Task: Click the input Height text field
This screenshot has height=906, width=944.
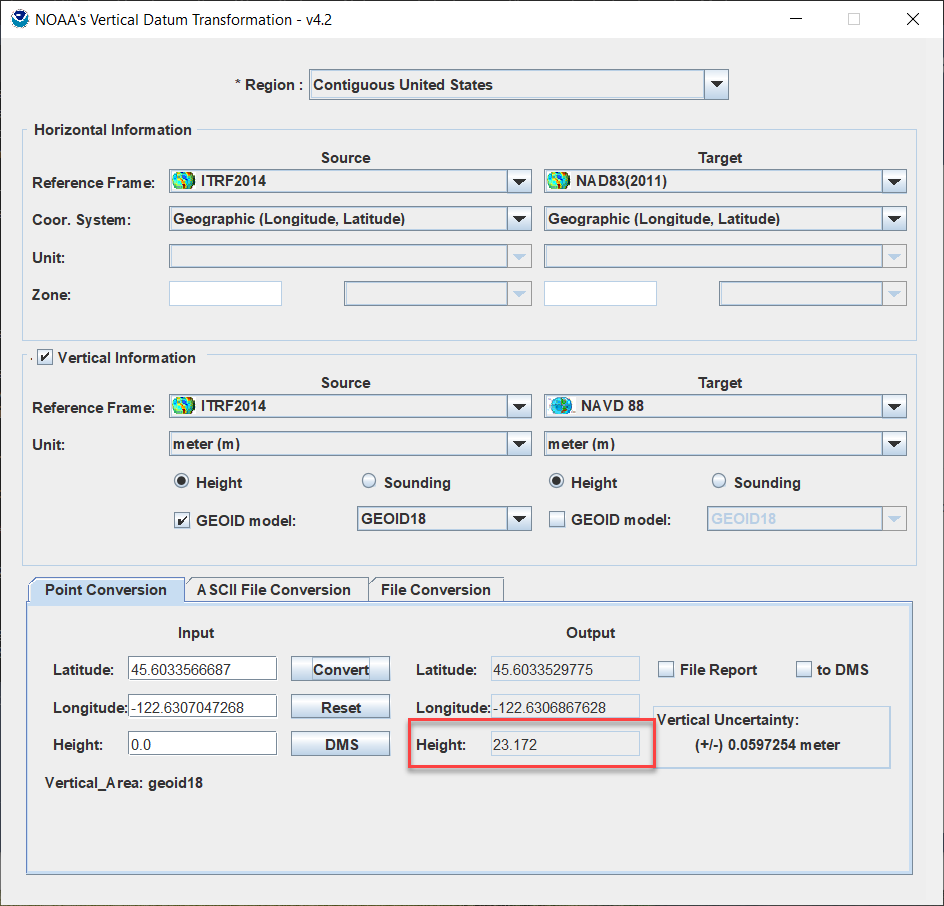Action: tap(202, 744)
